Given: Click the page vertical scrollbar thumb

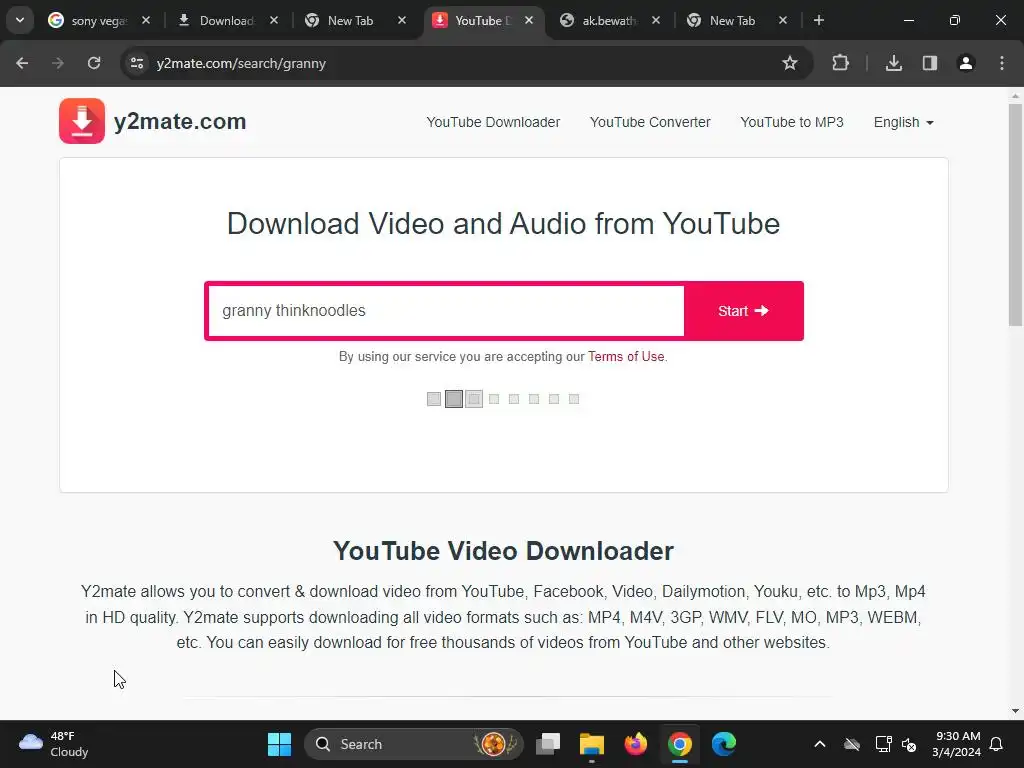Looking at the screenshot, I should point(1015,214).
